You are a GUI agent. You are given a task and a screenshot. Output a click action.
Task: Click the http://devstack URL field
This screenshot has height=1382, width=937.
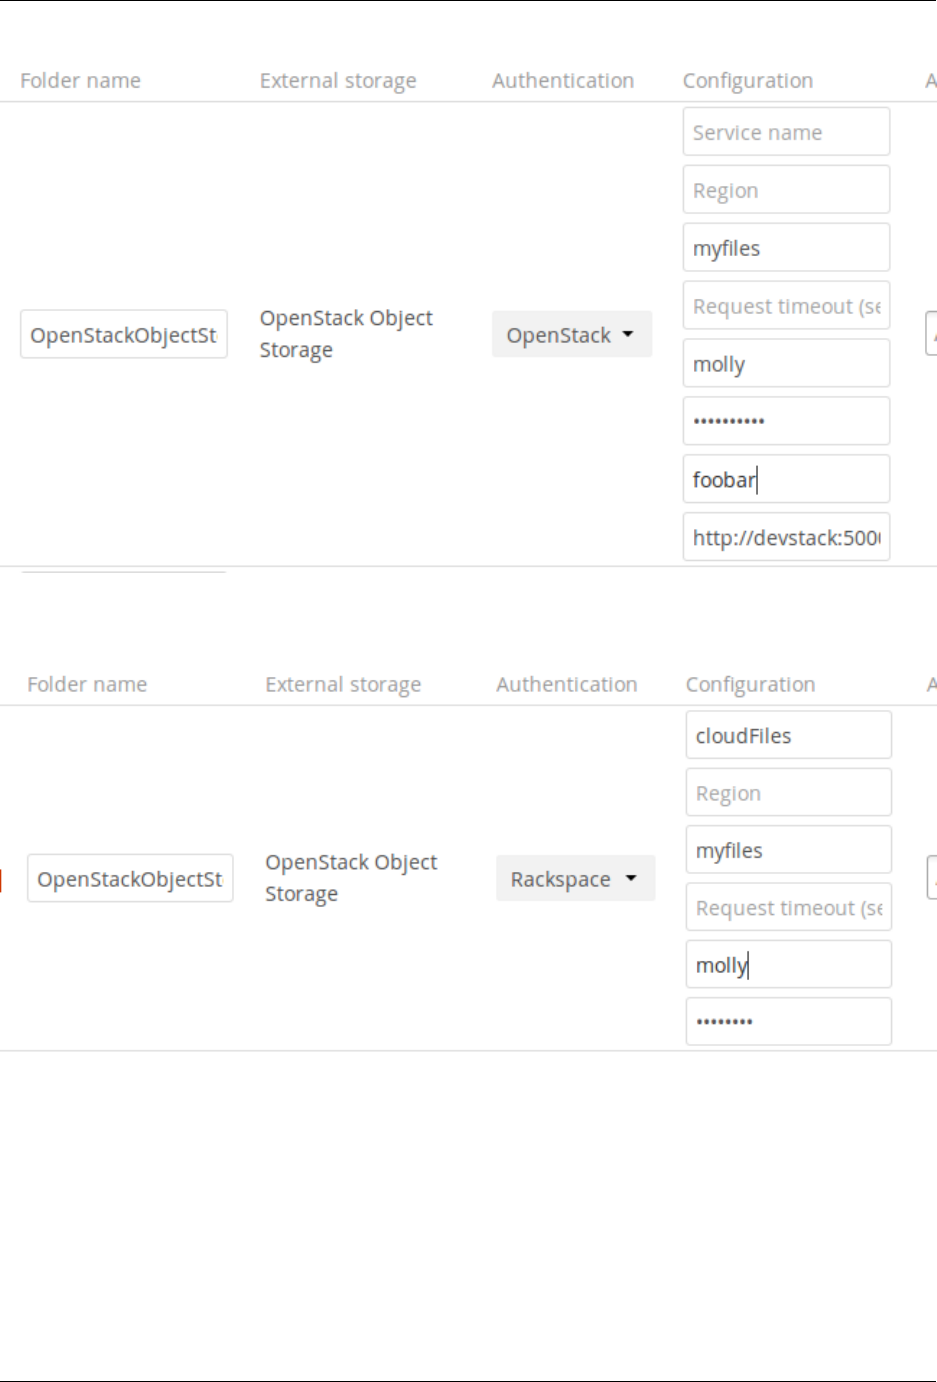pos(786,537)
